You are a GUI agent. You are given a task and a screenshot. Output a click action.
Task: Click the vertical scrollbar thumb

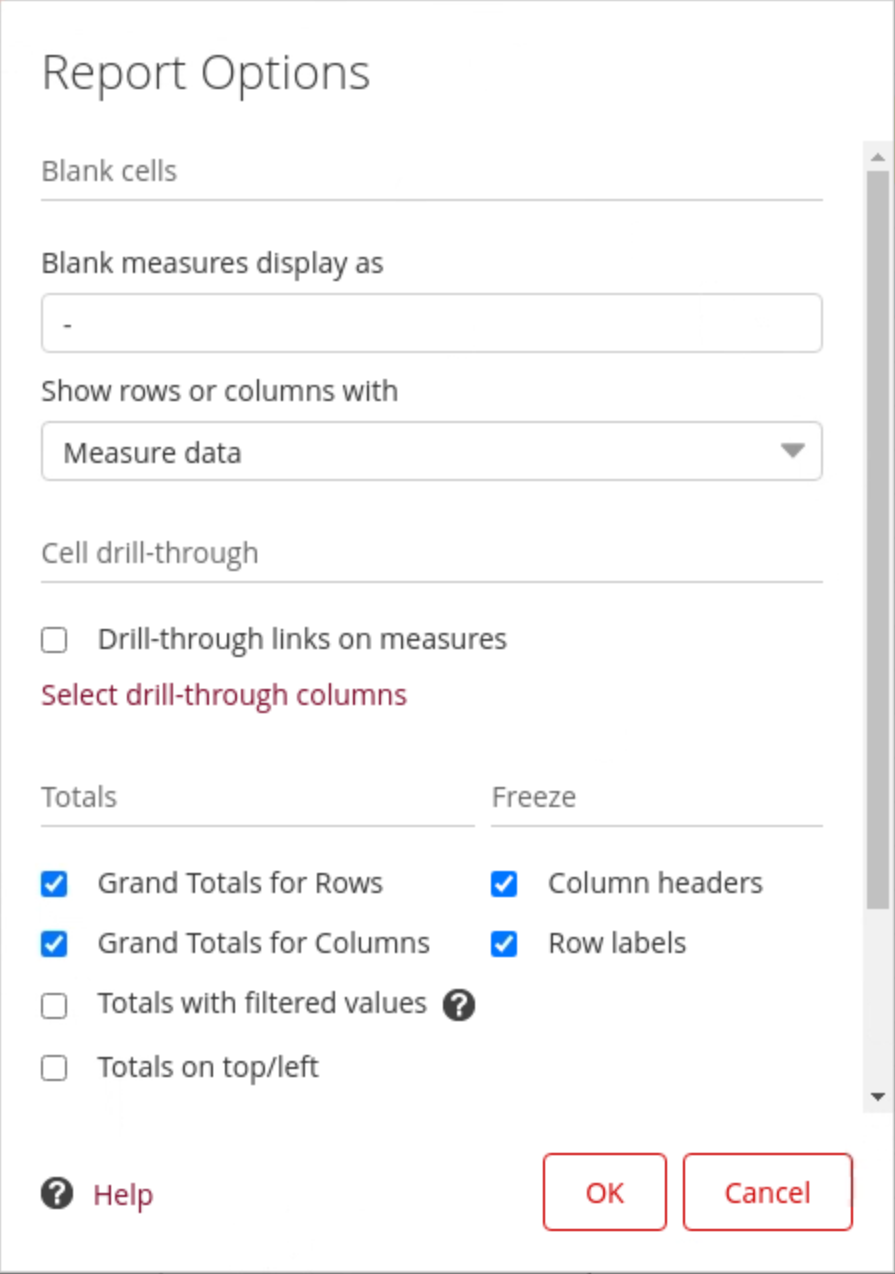pos(878,540)
